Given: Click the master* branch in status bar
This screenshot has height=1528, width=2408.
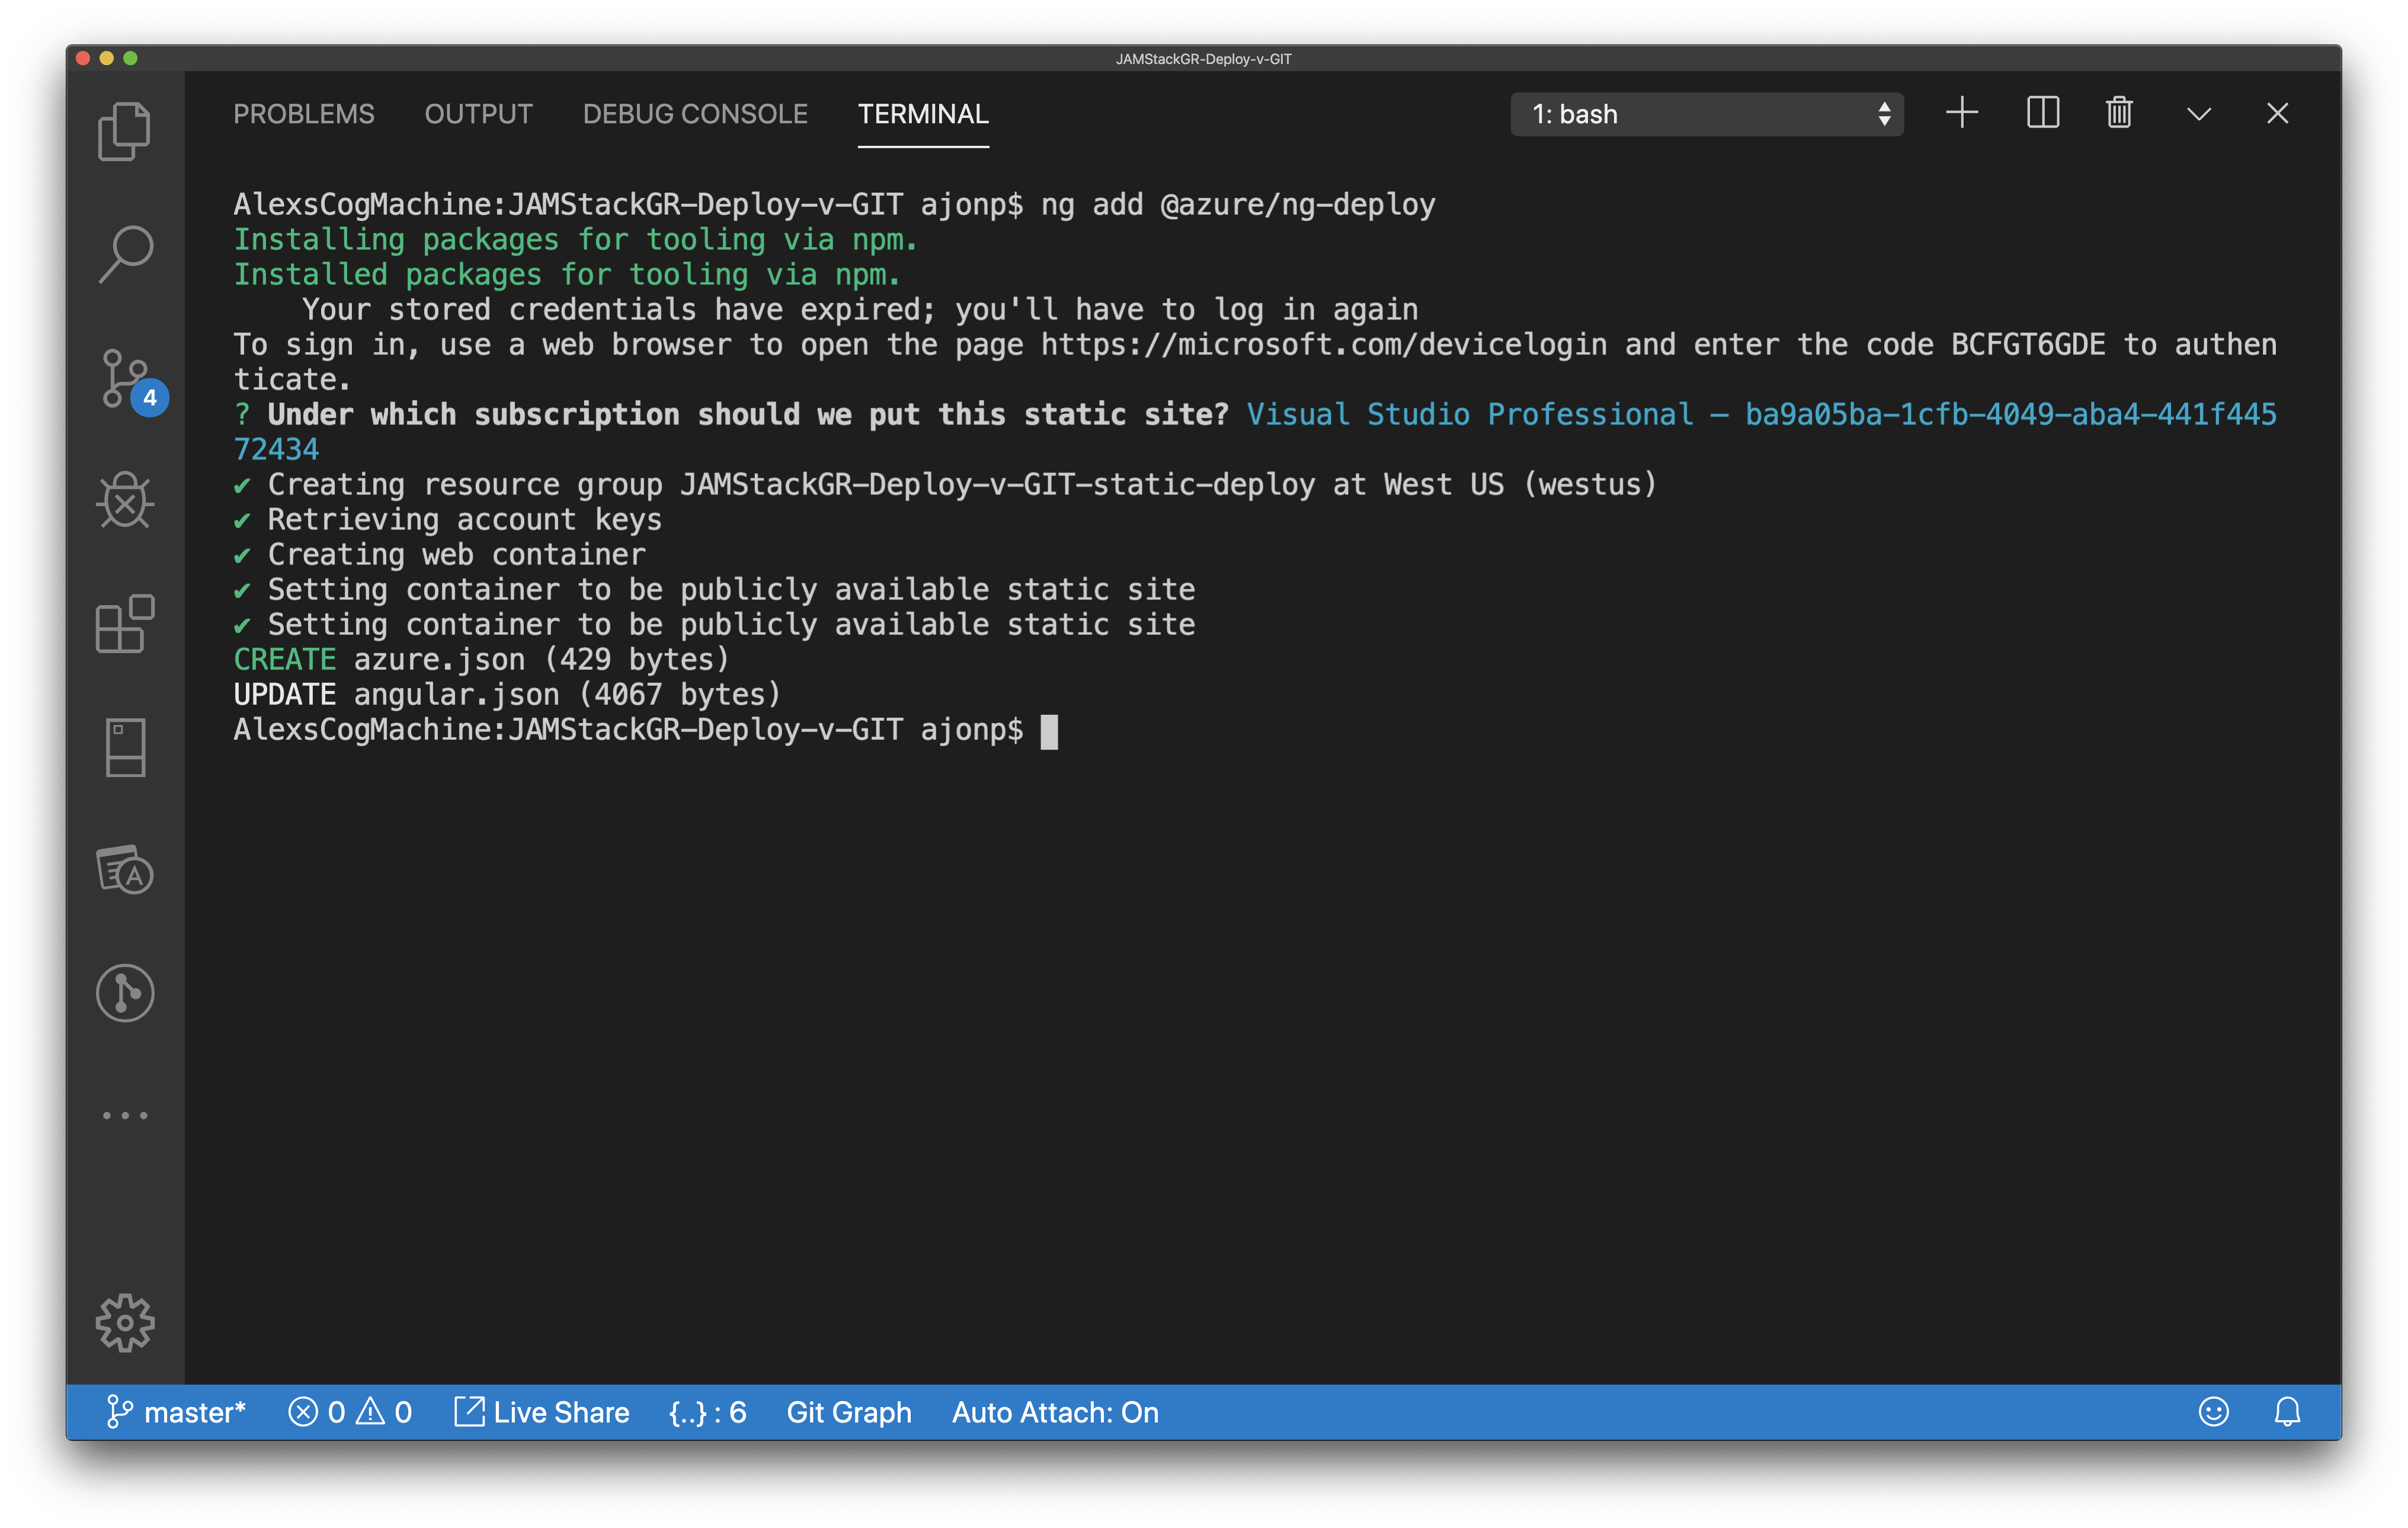Looking at the screenshot, I should pyautogui.click(x=175, y=1411).
